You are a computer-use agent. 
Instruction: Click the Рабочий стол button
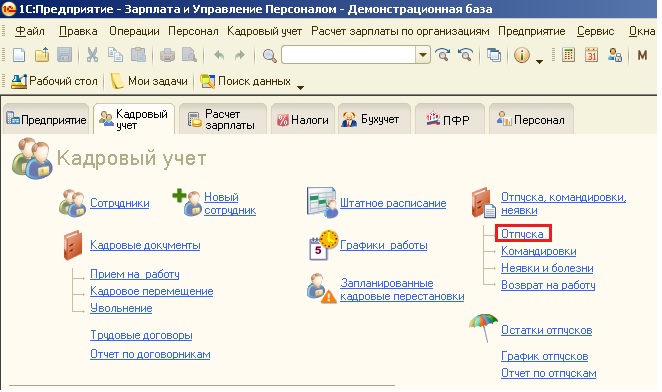[x=54, y=81]
